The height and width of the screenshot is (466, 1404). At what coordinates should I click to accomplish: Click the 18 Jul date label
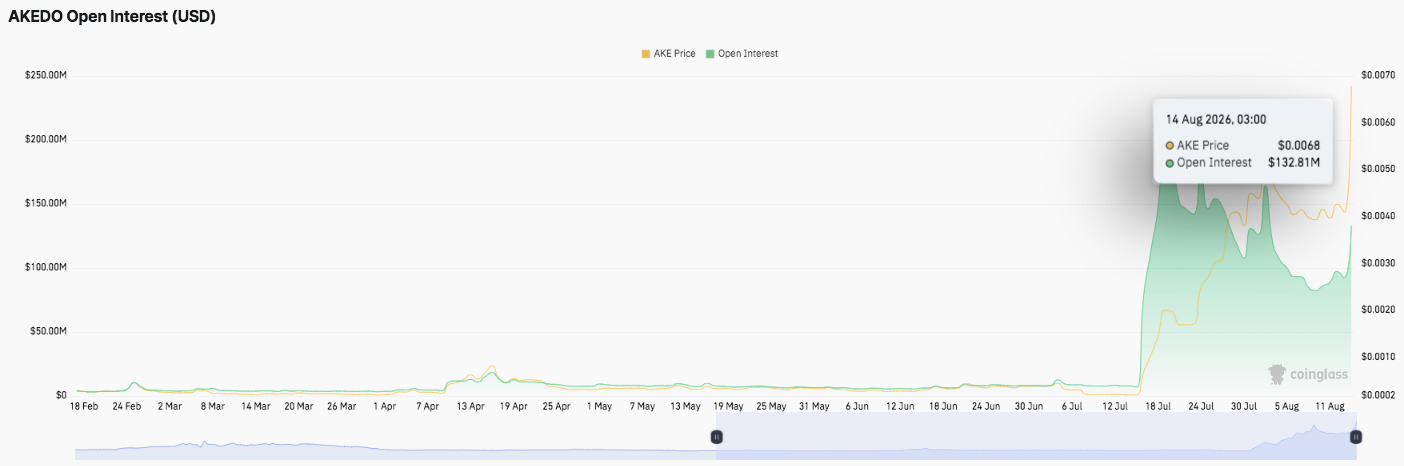1158,407
